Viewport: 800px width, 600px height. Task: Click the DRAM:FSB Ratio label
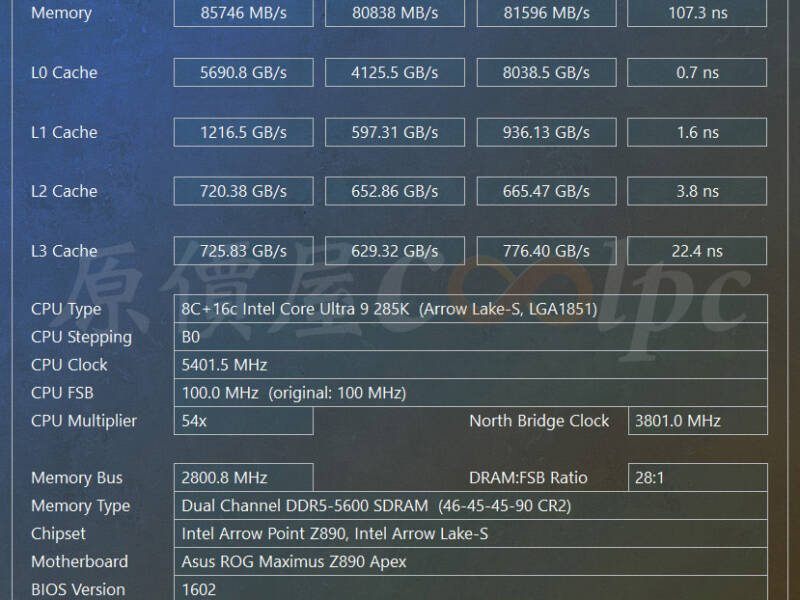[x=528, y=478]
